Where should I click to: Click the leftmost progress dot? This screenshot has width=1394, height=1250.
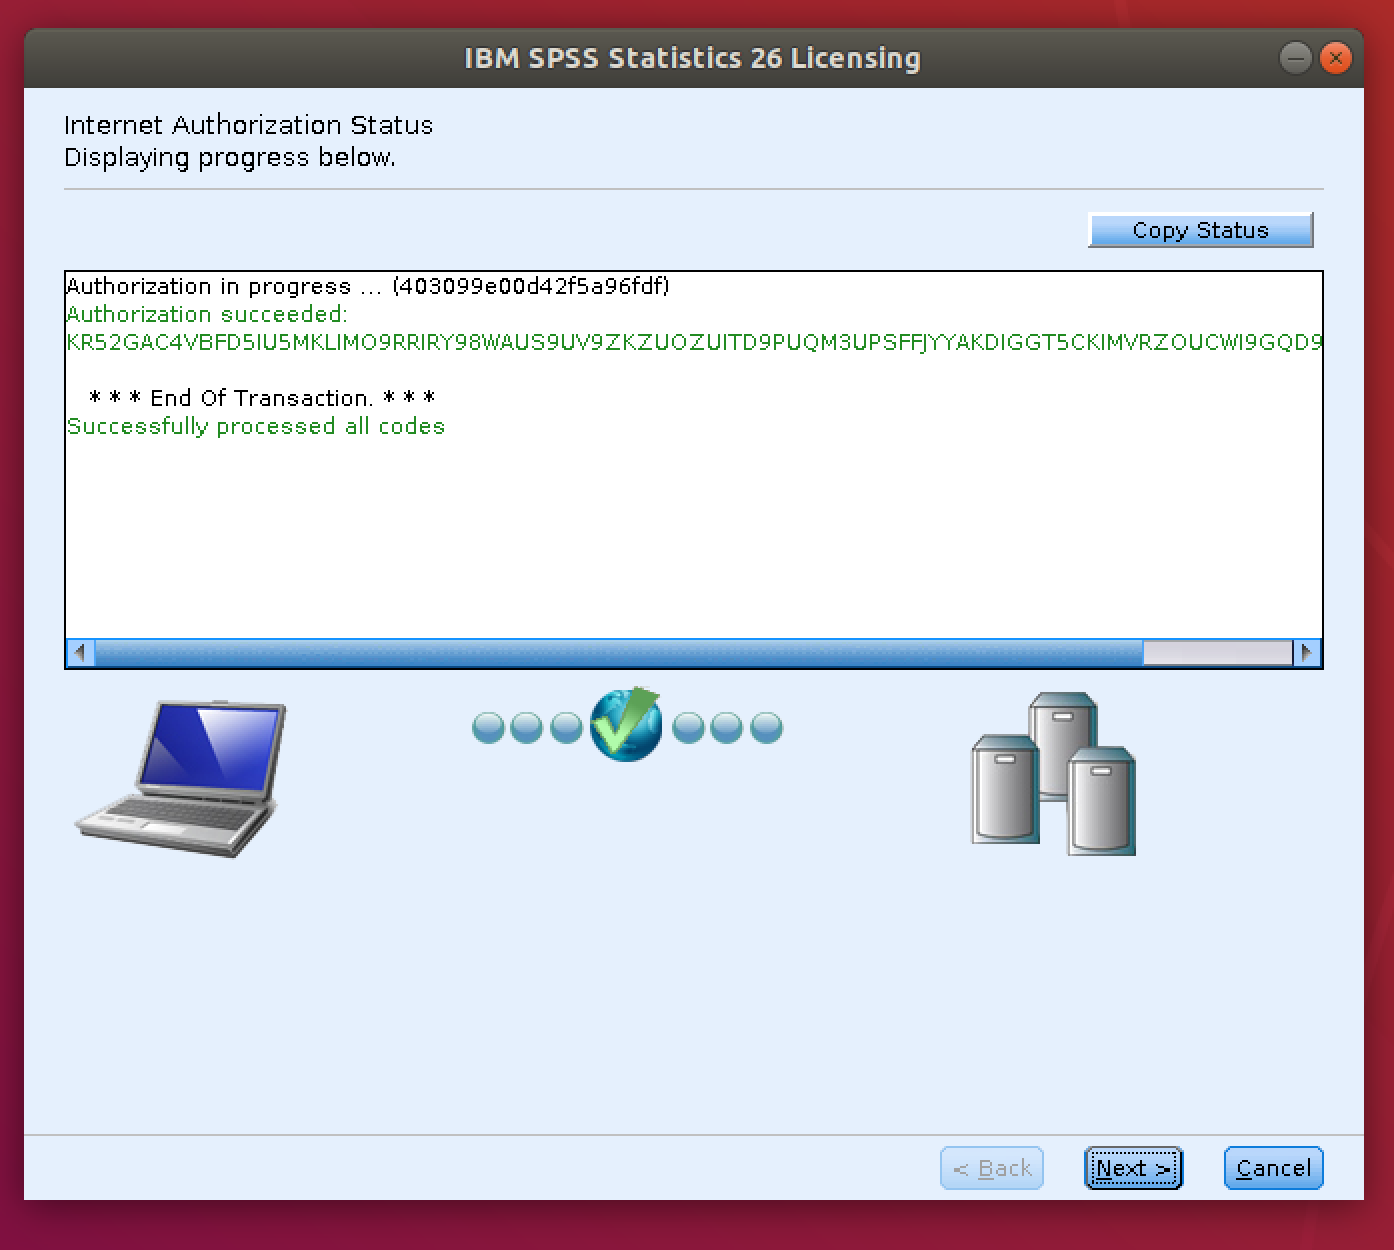(x=488, y=728)
